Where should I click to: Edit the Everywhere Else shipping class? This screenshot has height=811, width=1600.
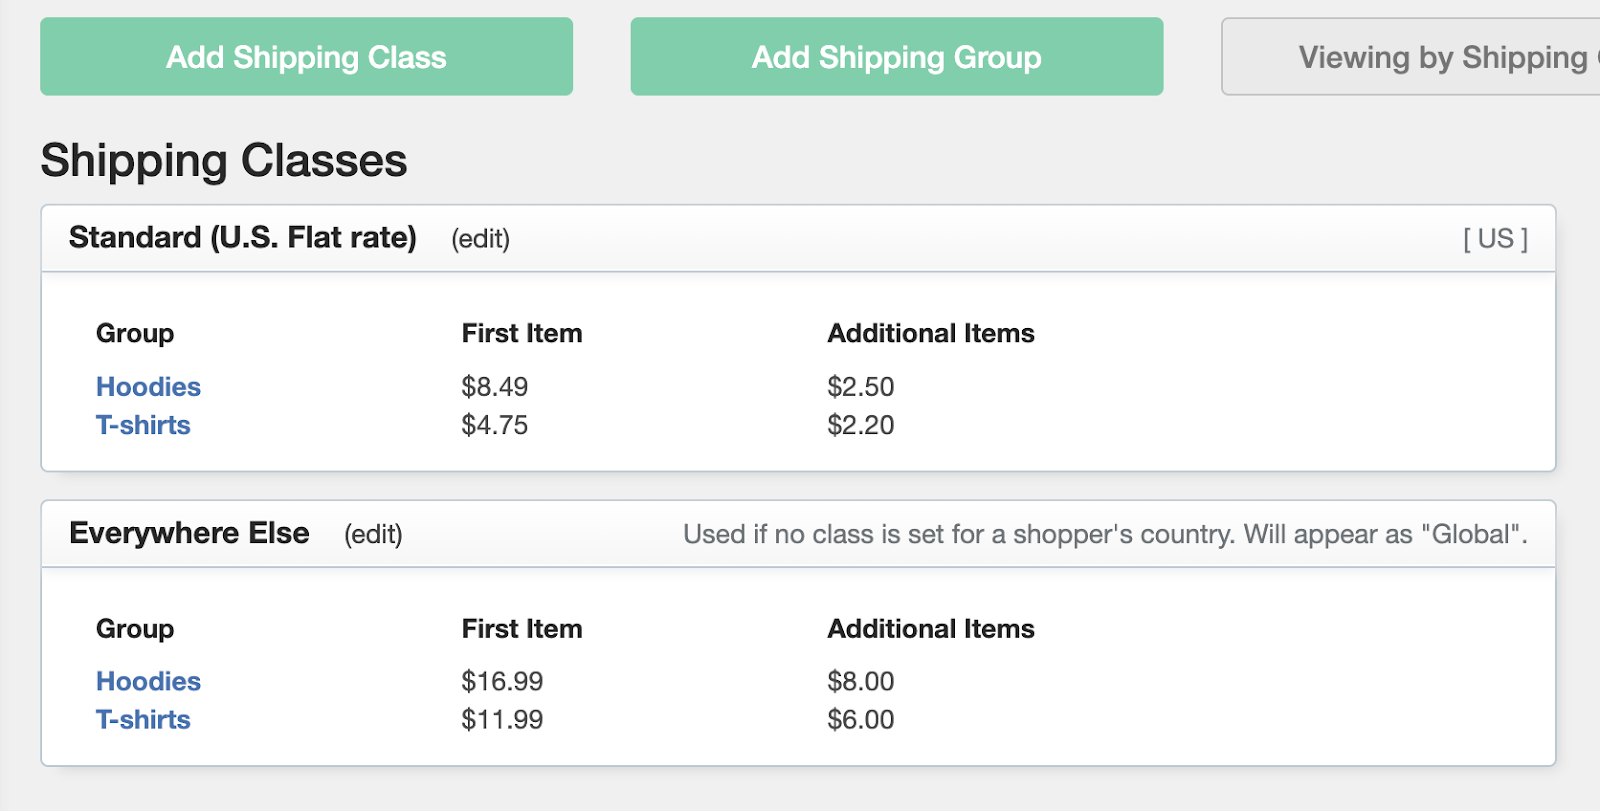coord(373,534)
